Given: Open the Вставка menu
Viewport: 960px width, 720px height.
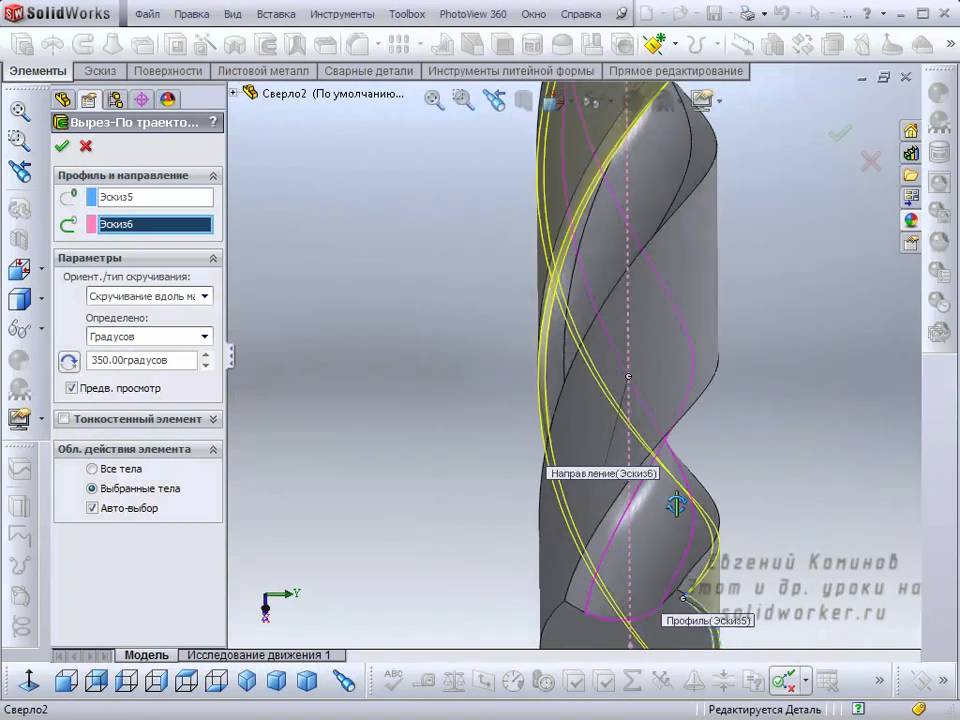Looking at the screenshot, I should point(276,13).
